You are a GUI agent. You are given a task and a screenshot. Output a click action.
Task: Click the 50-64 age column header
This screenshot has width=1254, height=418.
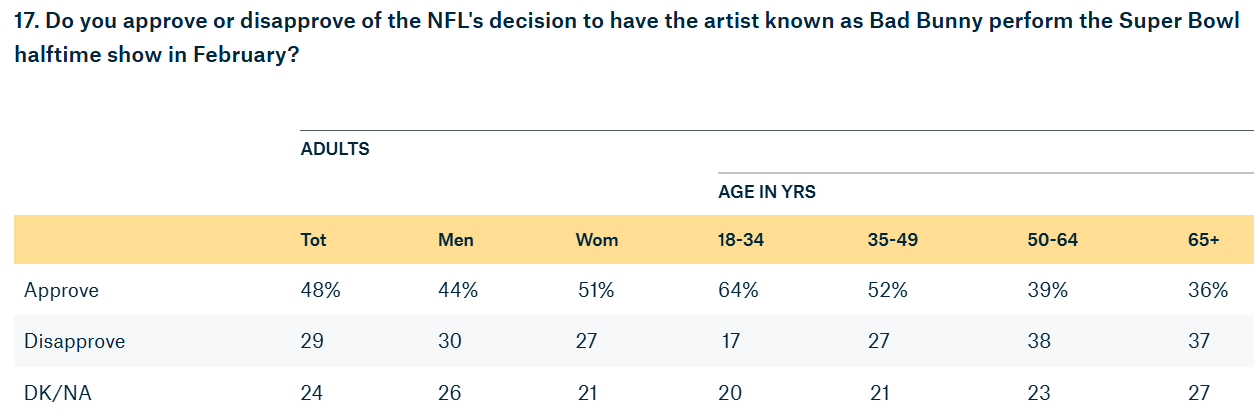point(1052,240)
